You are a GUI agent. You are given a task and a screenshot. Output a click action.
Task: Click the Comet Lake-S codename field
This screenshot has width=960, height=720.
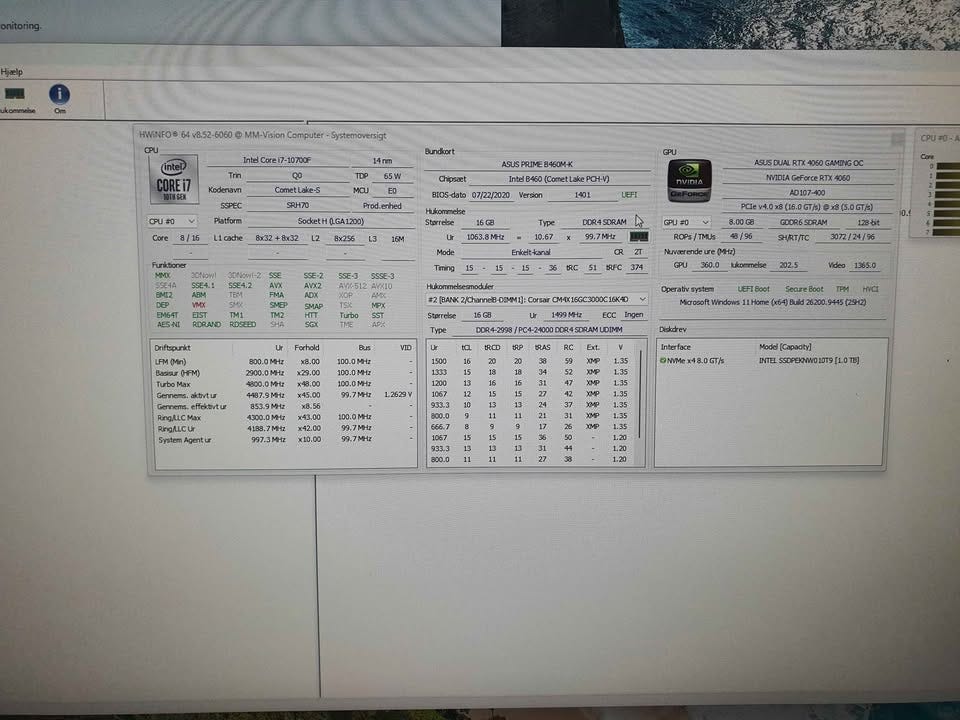coord(298,190)
